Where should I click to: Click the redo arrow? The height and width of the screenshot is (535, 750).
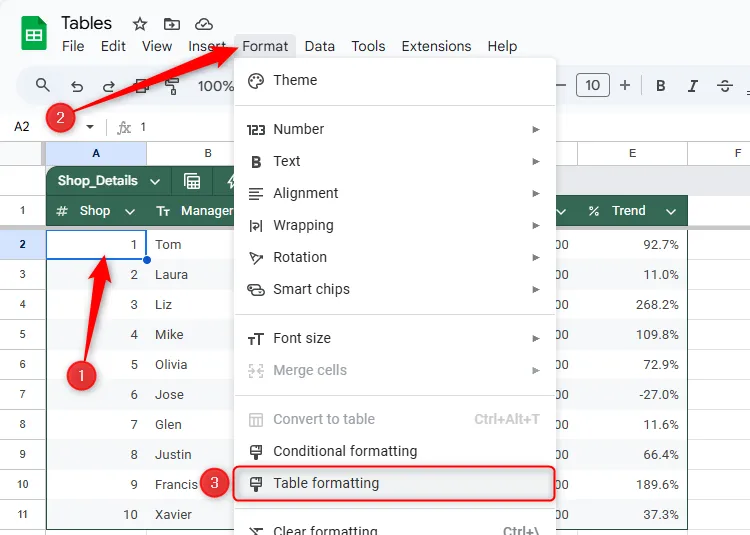pyautogui.click(x=109, y=86)
